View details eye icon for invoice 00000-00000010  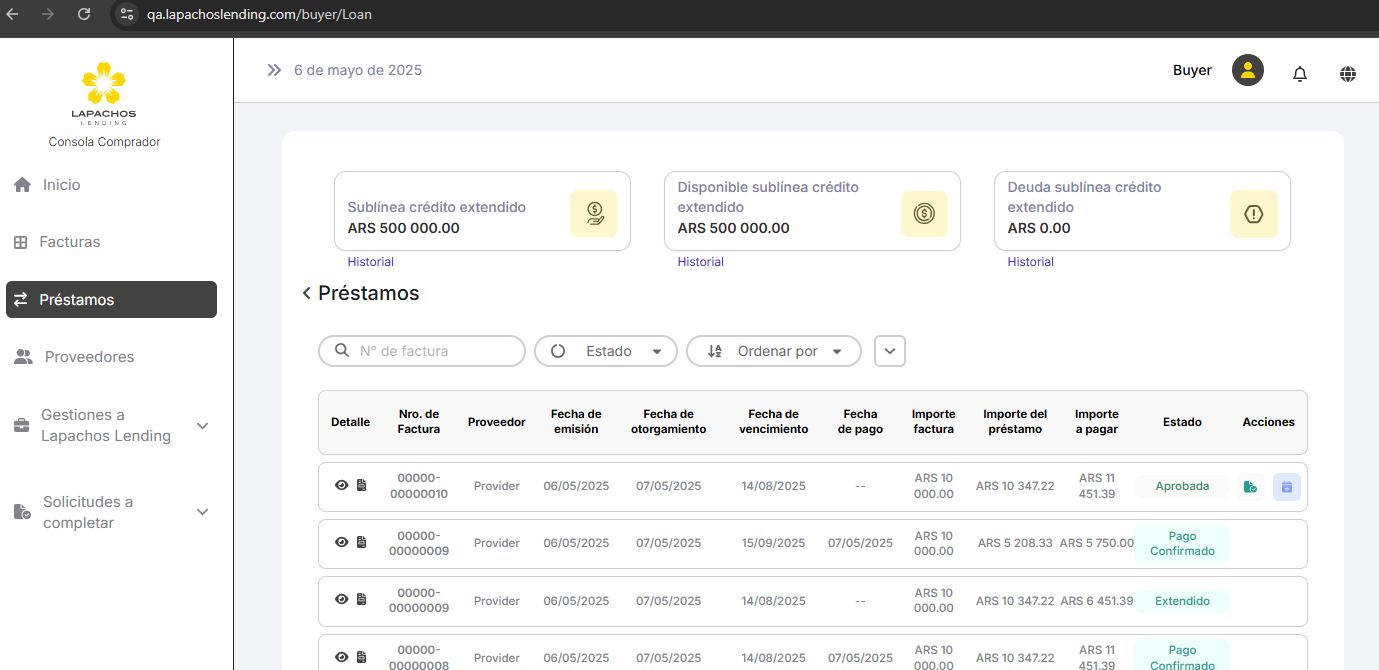341,485
